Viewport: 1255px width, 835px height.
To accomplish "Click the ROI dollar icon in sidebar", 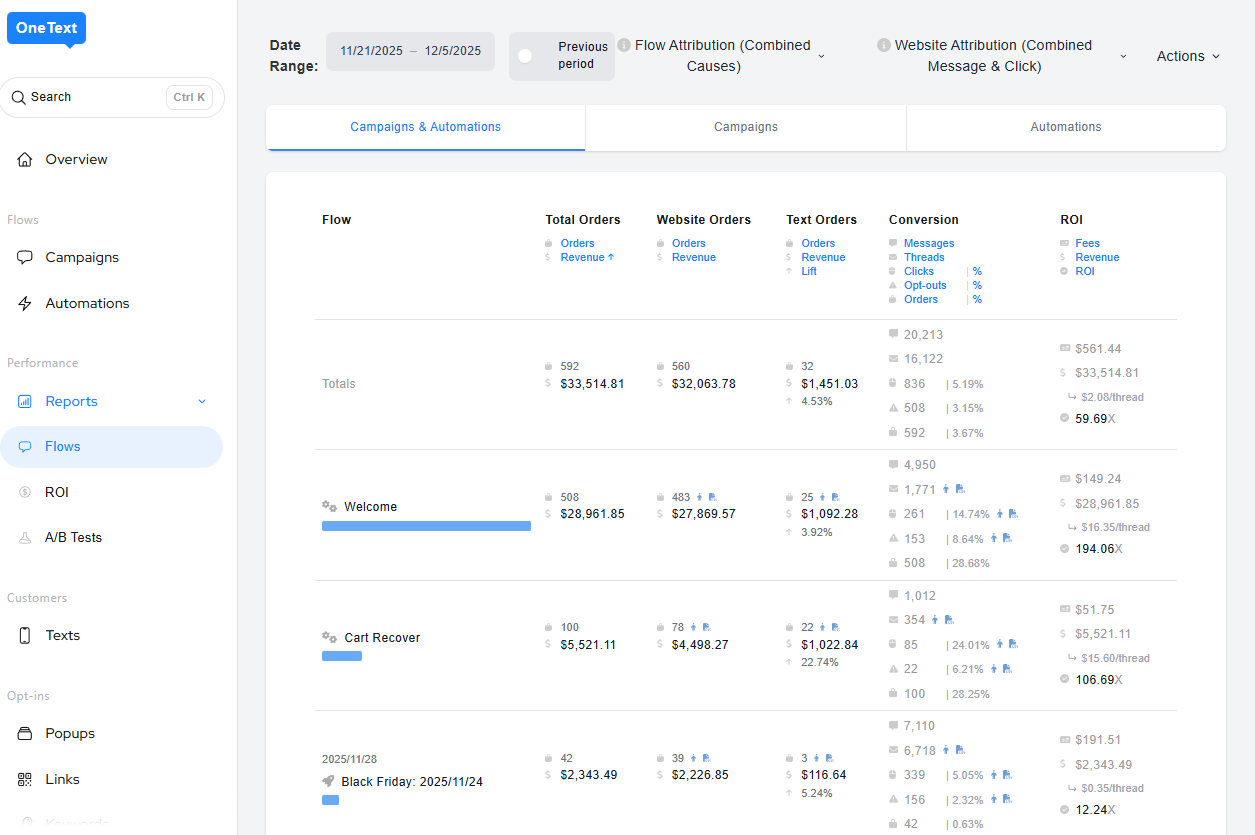I will (x=25, y=493).
